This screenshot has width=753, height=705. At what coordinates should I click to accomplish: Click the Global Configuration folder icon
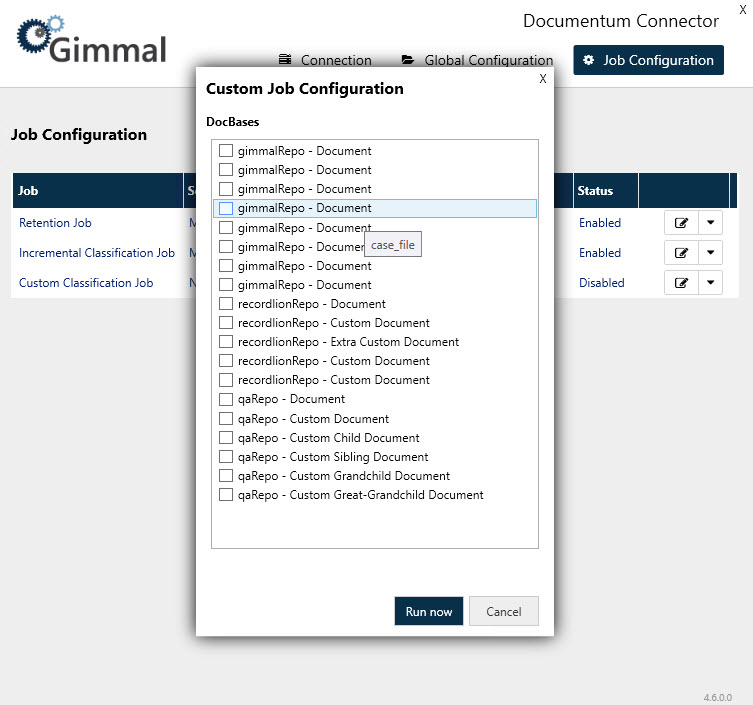[x=408, y=60]
